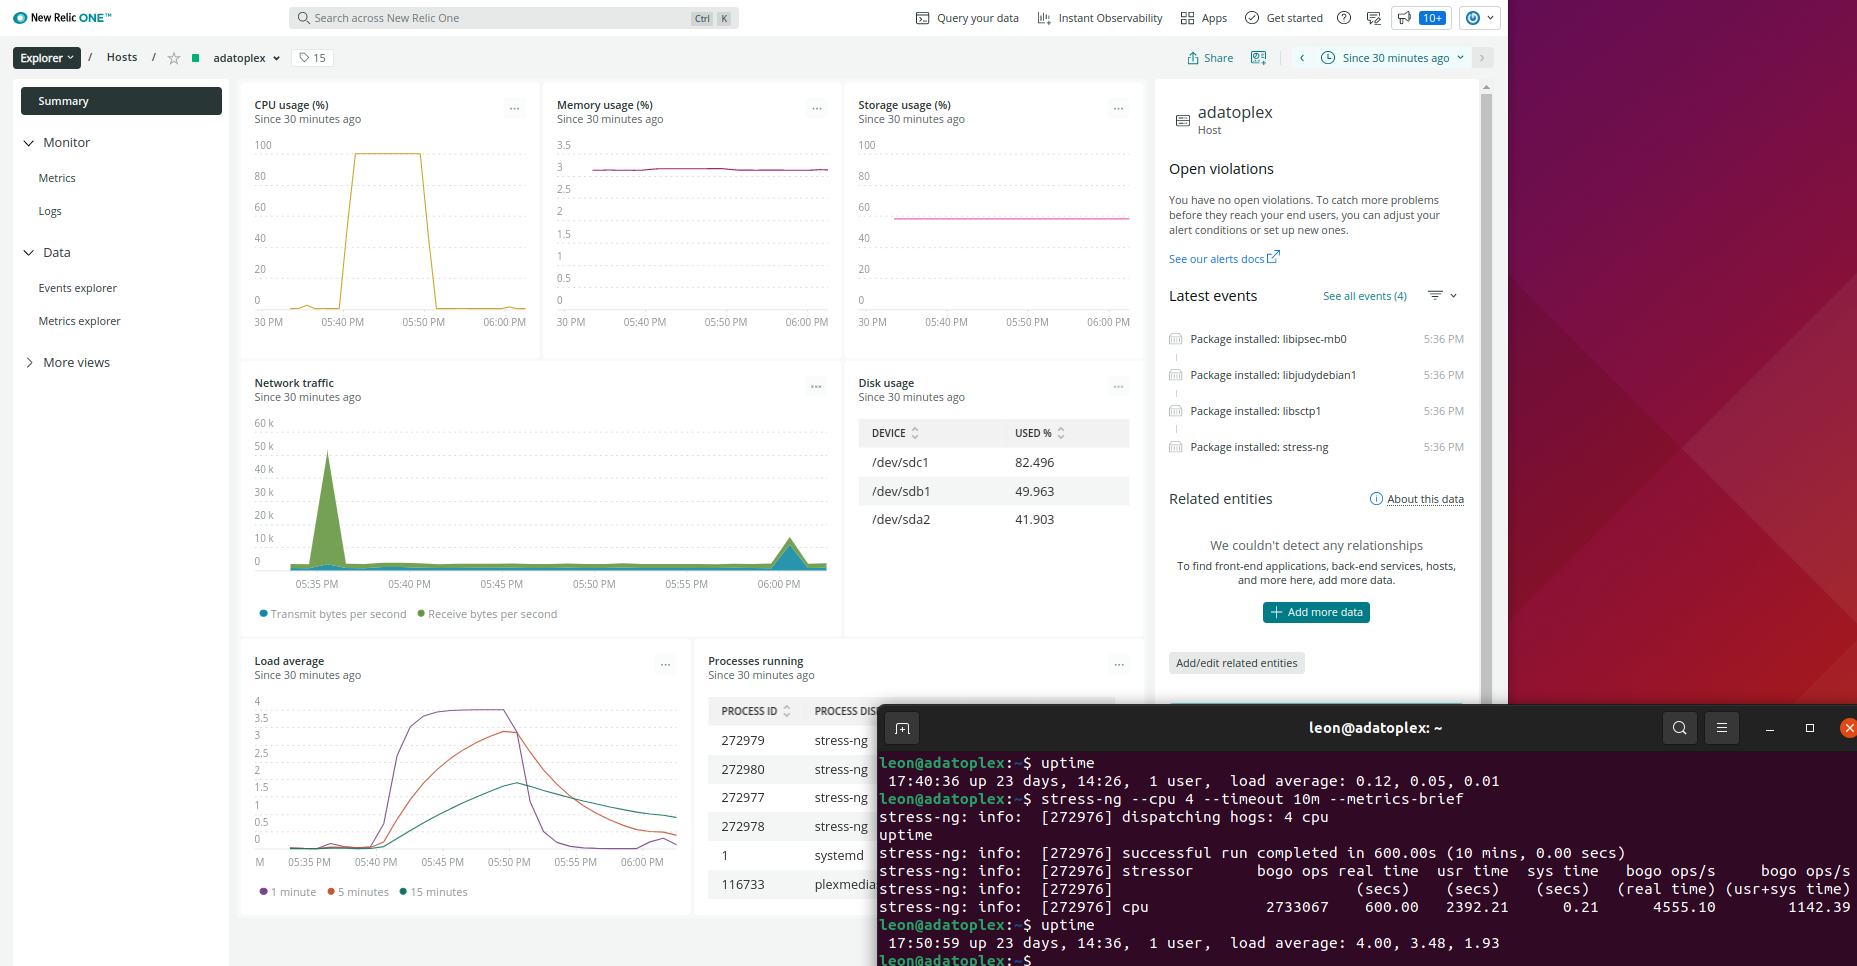Click the Get started checkmark icon

[1251, 17]
